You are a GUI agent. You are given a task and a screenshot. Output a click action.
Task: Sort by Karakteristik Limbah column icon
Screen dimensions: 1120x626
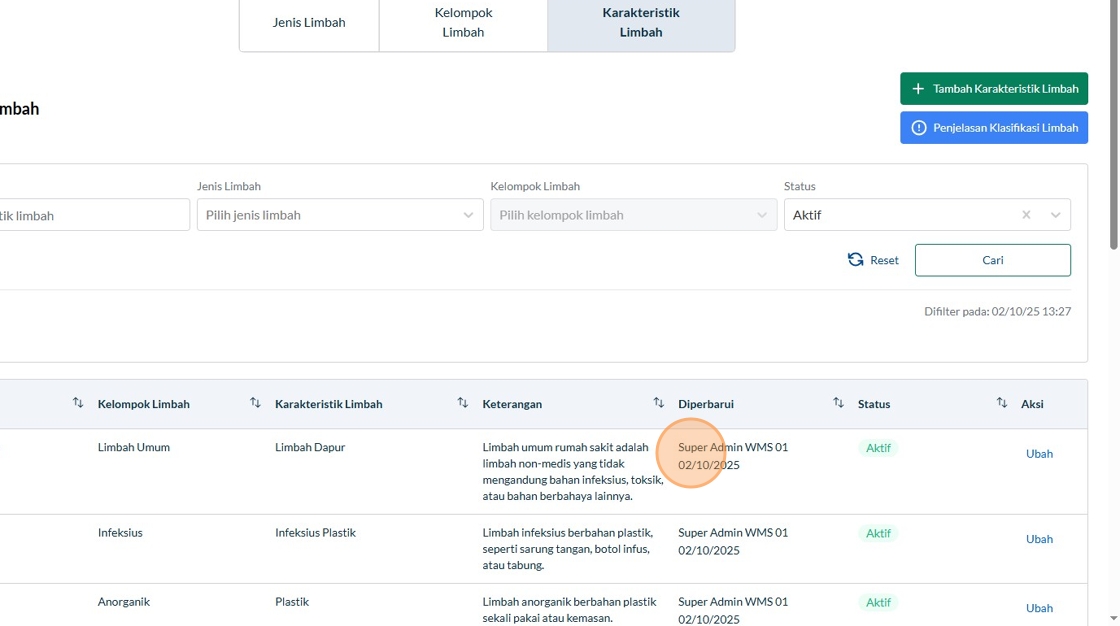(462, 403)
